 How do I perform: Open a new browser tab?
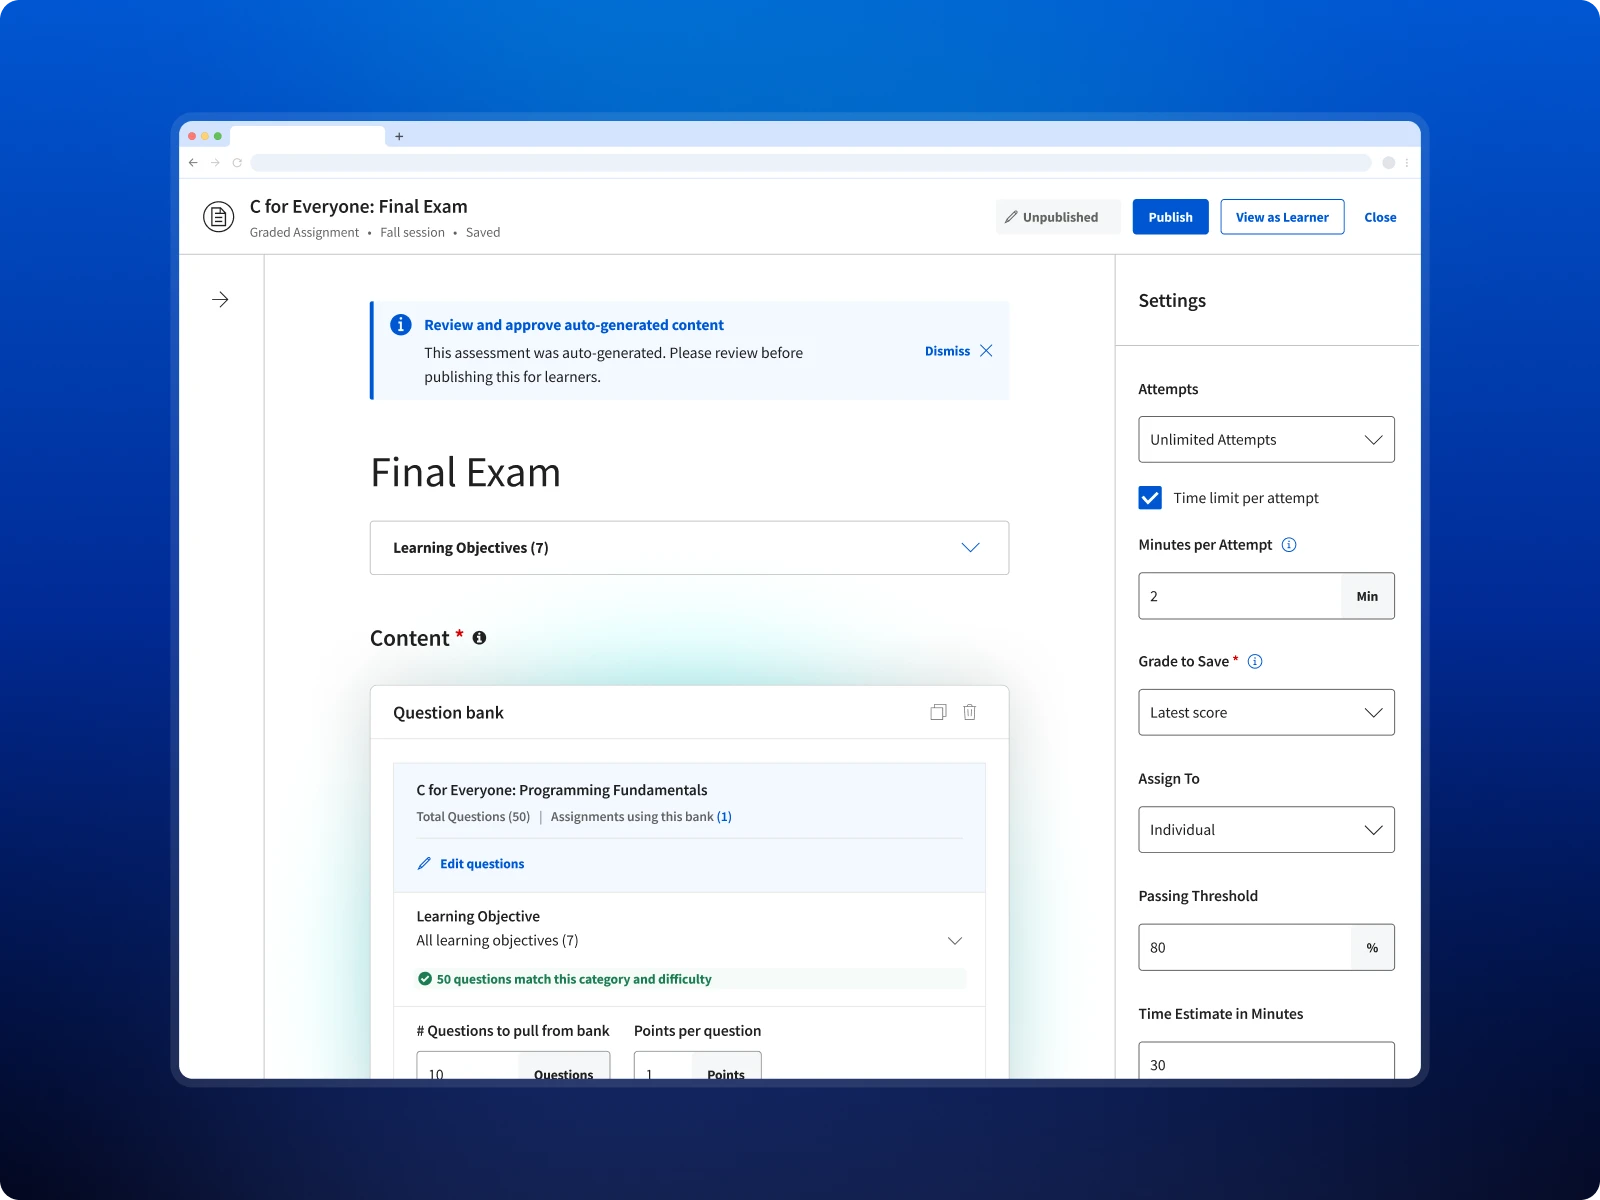(399, 136)
